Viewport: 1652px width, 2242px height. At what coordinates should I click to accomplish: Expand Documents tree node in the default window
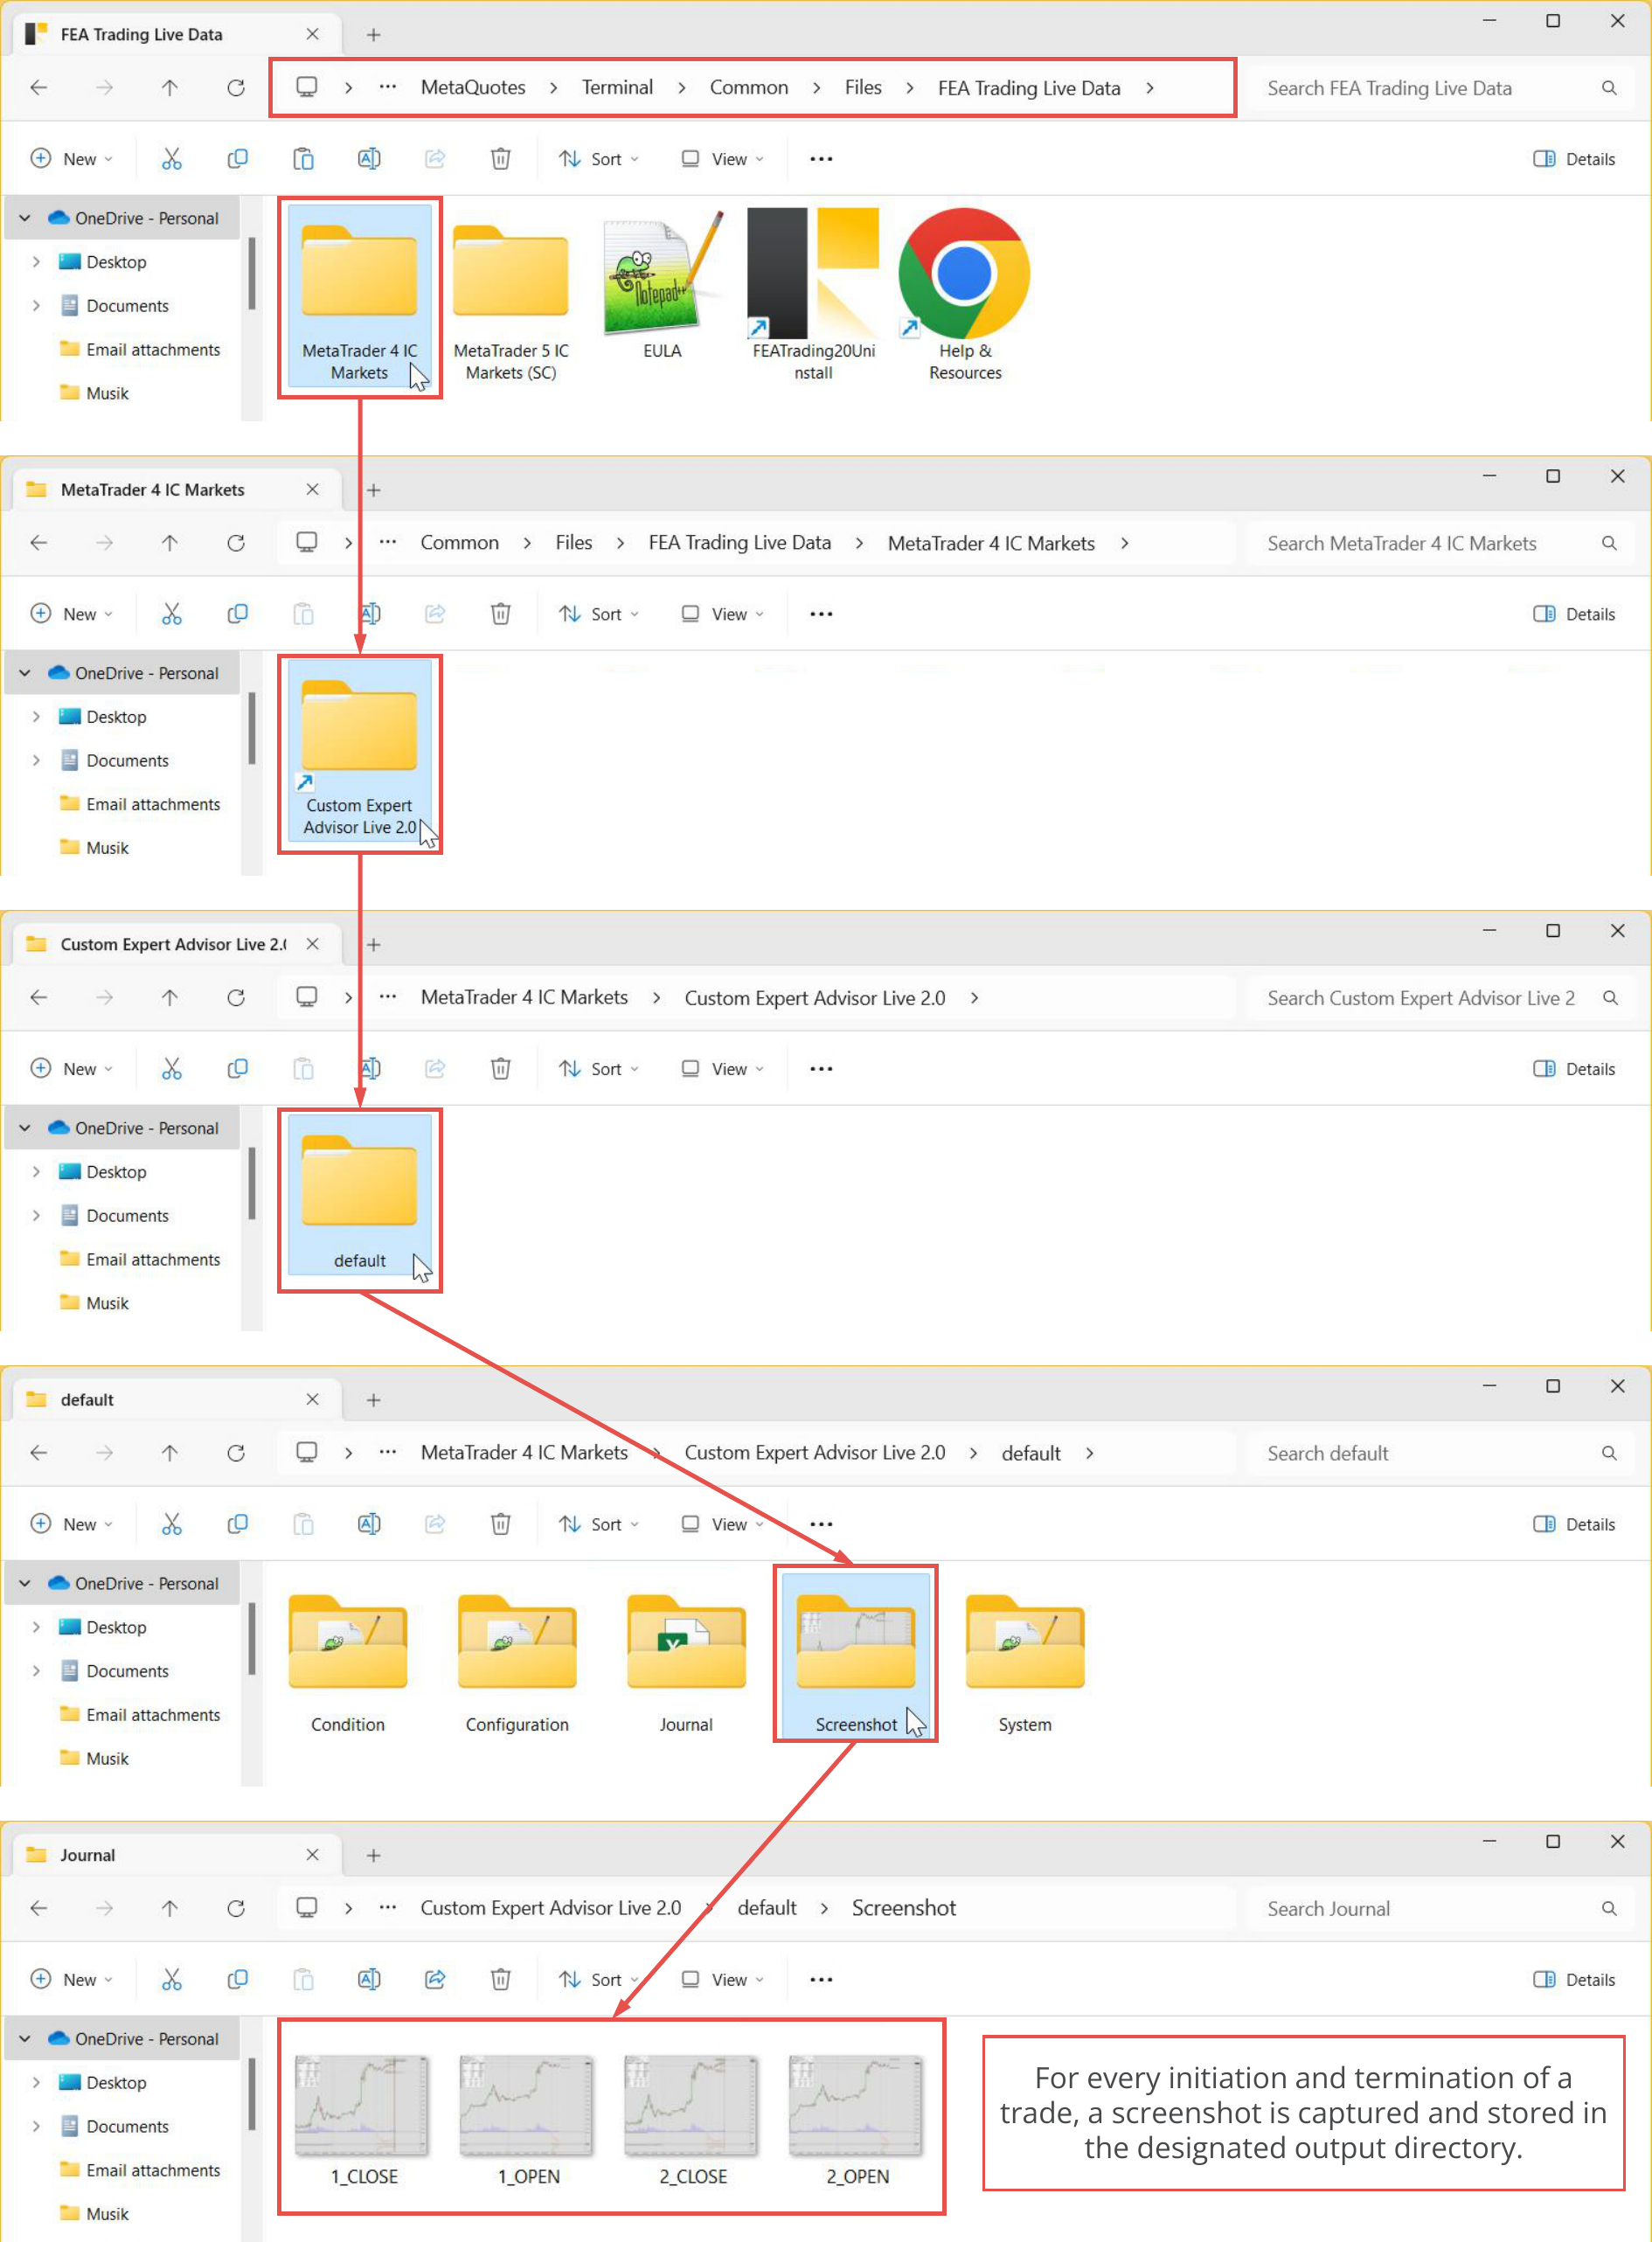coord(36,1671)
